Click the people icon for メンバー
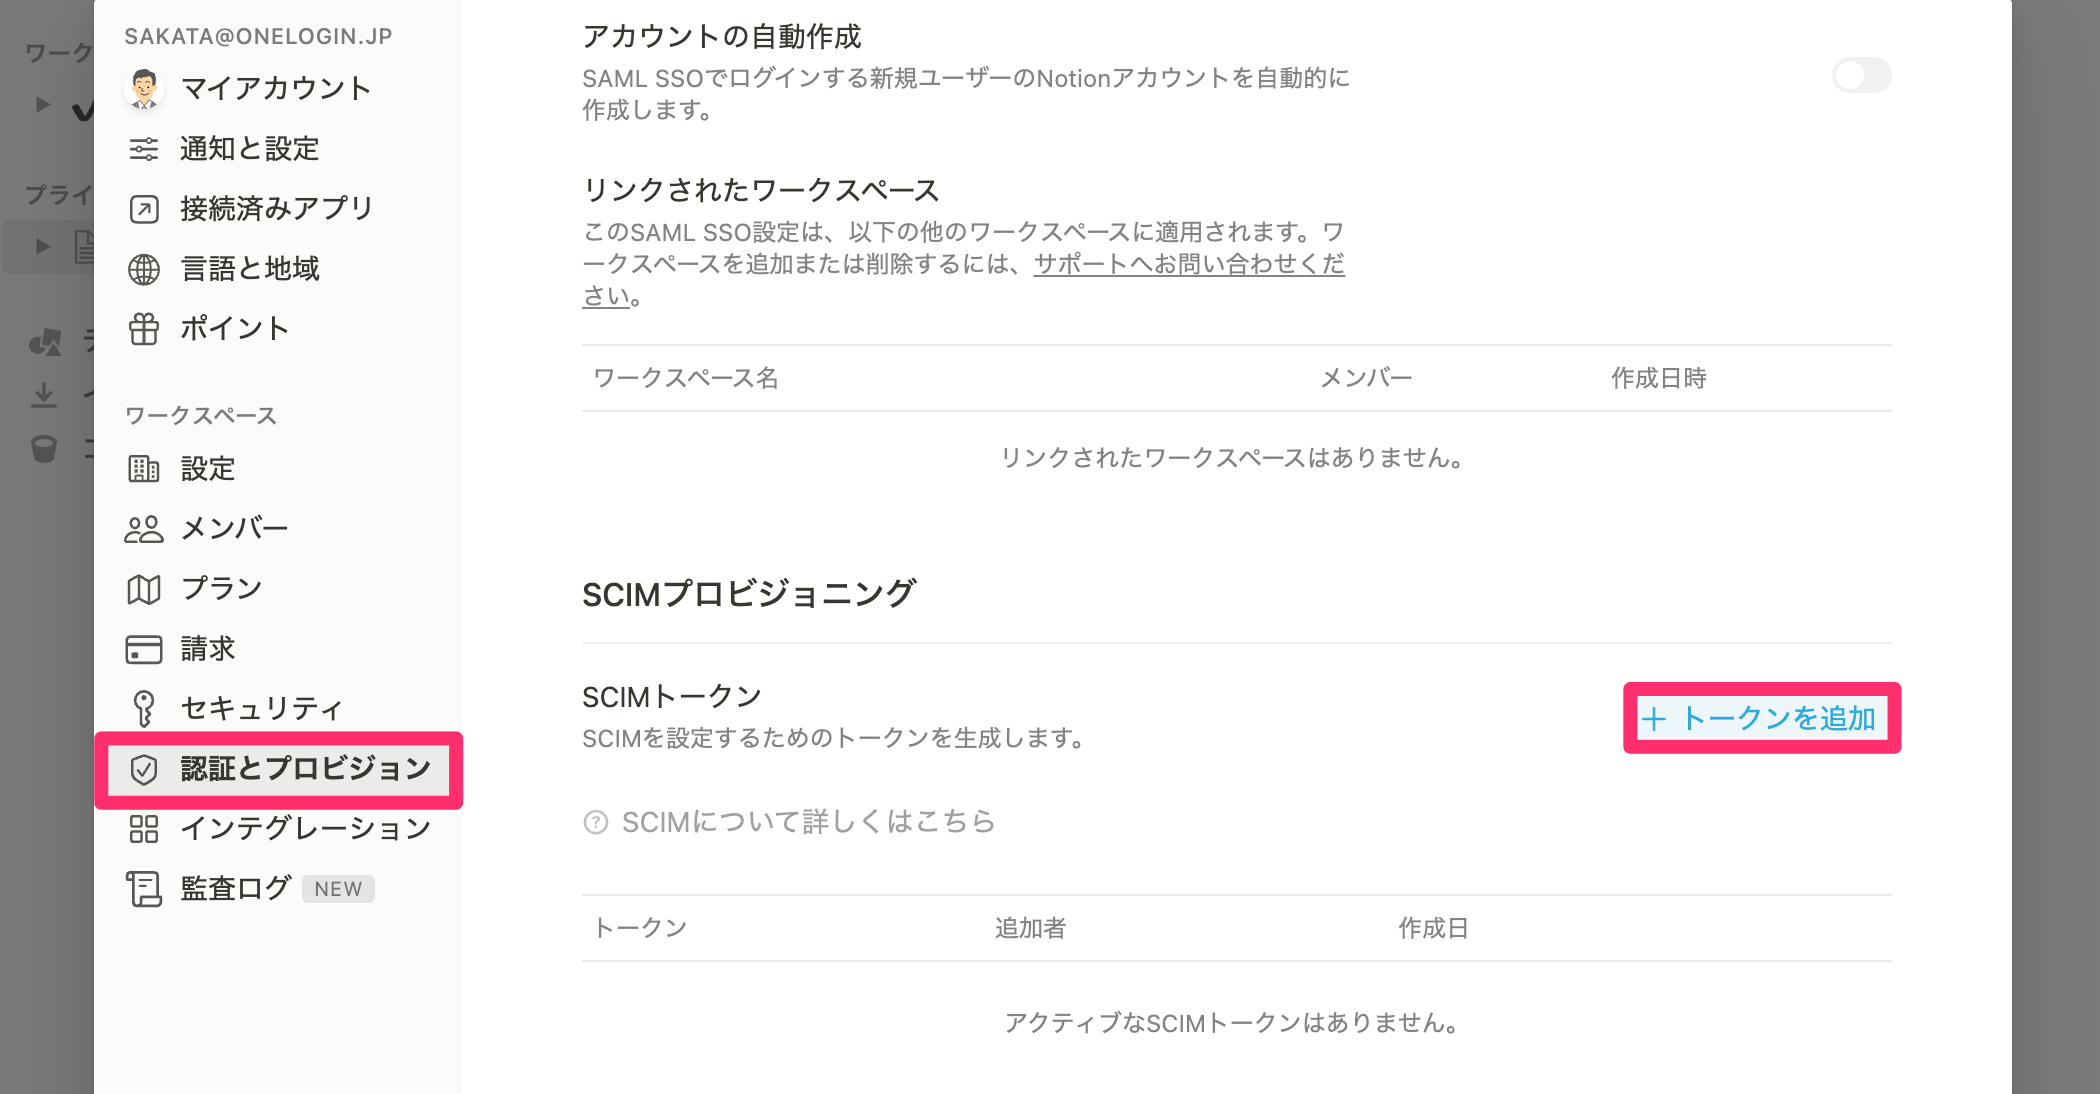2100x1094 pixels. coord(144,529)
